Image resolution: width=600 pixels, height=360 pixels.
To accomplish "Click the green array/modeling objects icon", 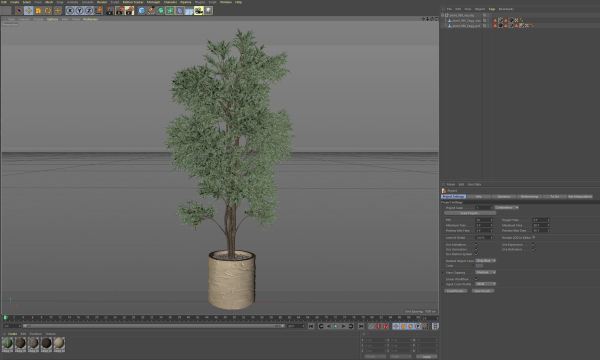I will point(170,11).
